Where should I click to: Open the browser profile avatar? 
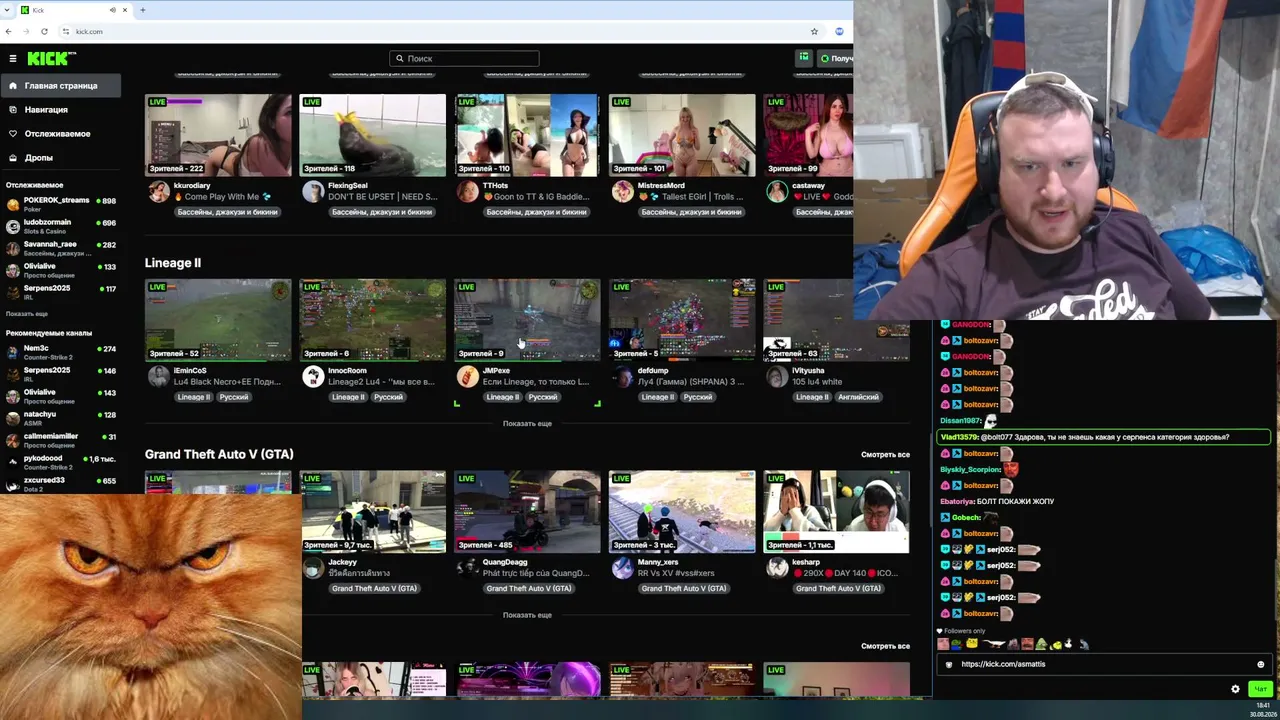click(839, 31)
